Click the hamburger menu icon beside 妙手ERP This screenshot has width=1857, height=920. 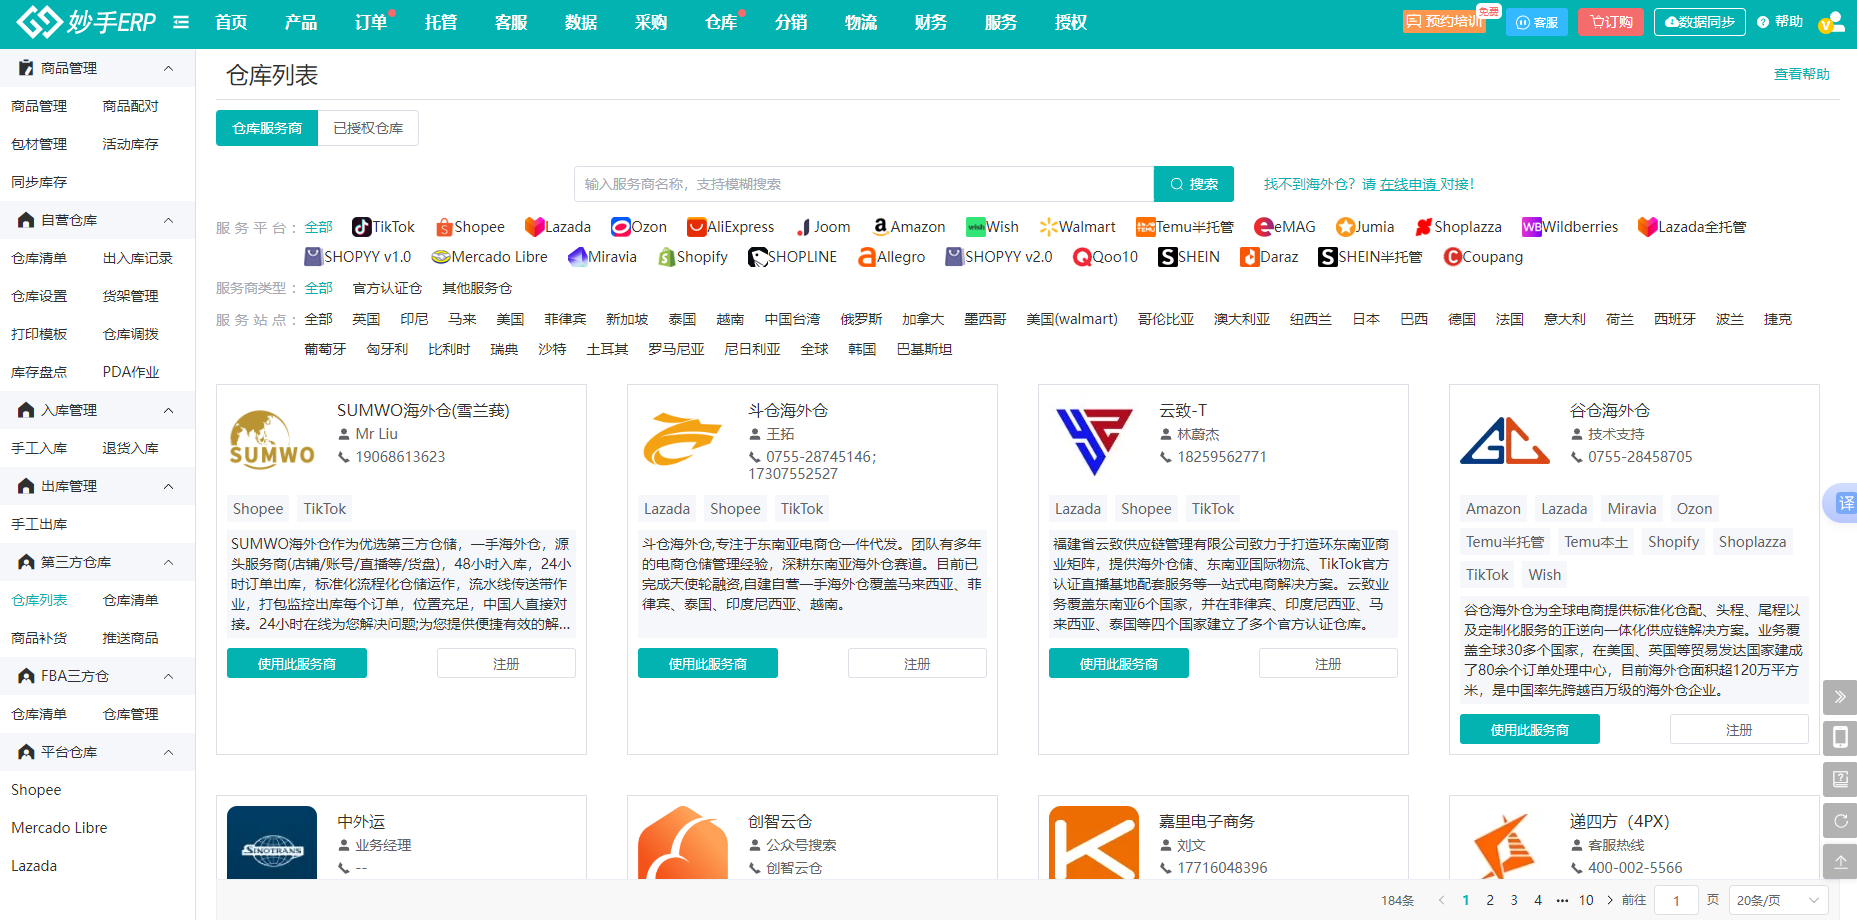pos(181,22)
